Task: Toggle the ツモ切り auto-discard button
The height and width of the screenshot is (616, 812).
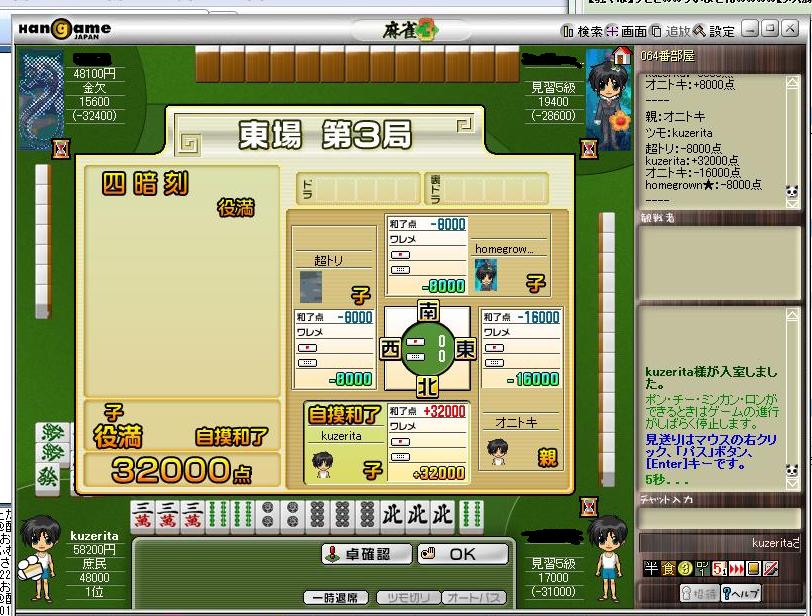Action: (x=408, y=598)
